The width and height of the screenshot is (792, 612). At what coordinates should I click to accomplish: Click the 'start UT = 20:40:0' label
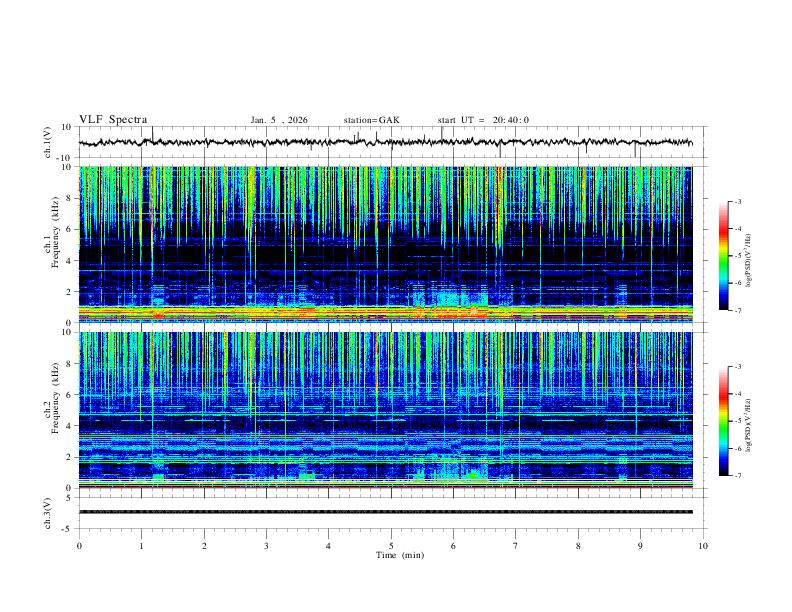point(483,120)
